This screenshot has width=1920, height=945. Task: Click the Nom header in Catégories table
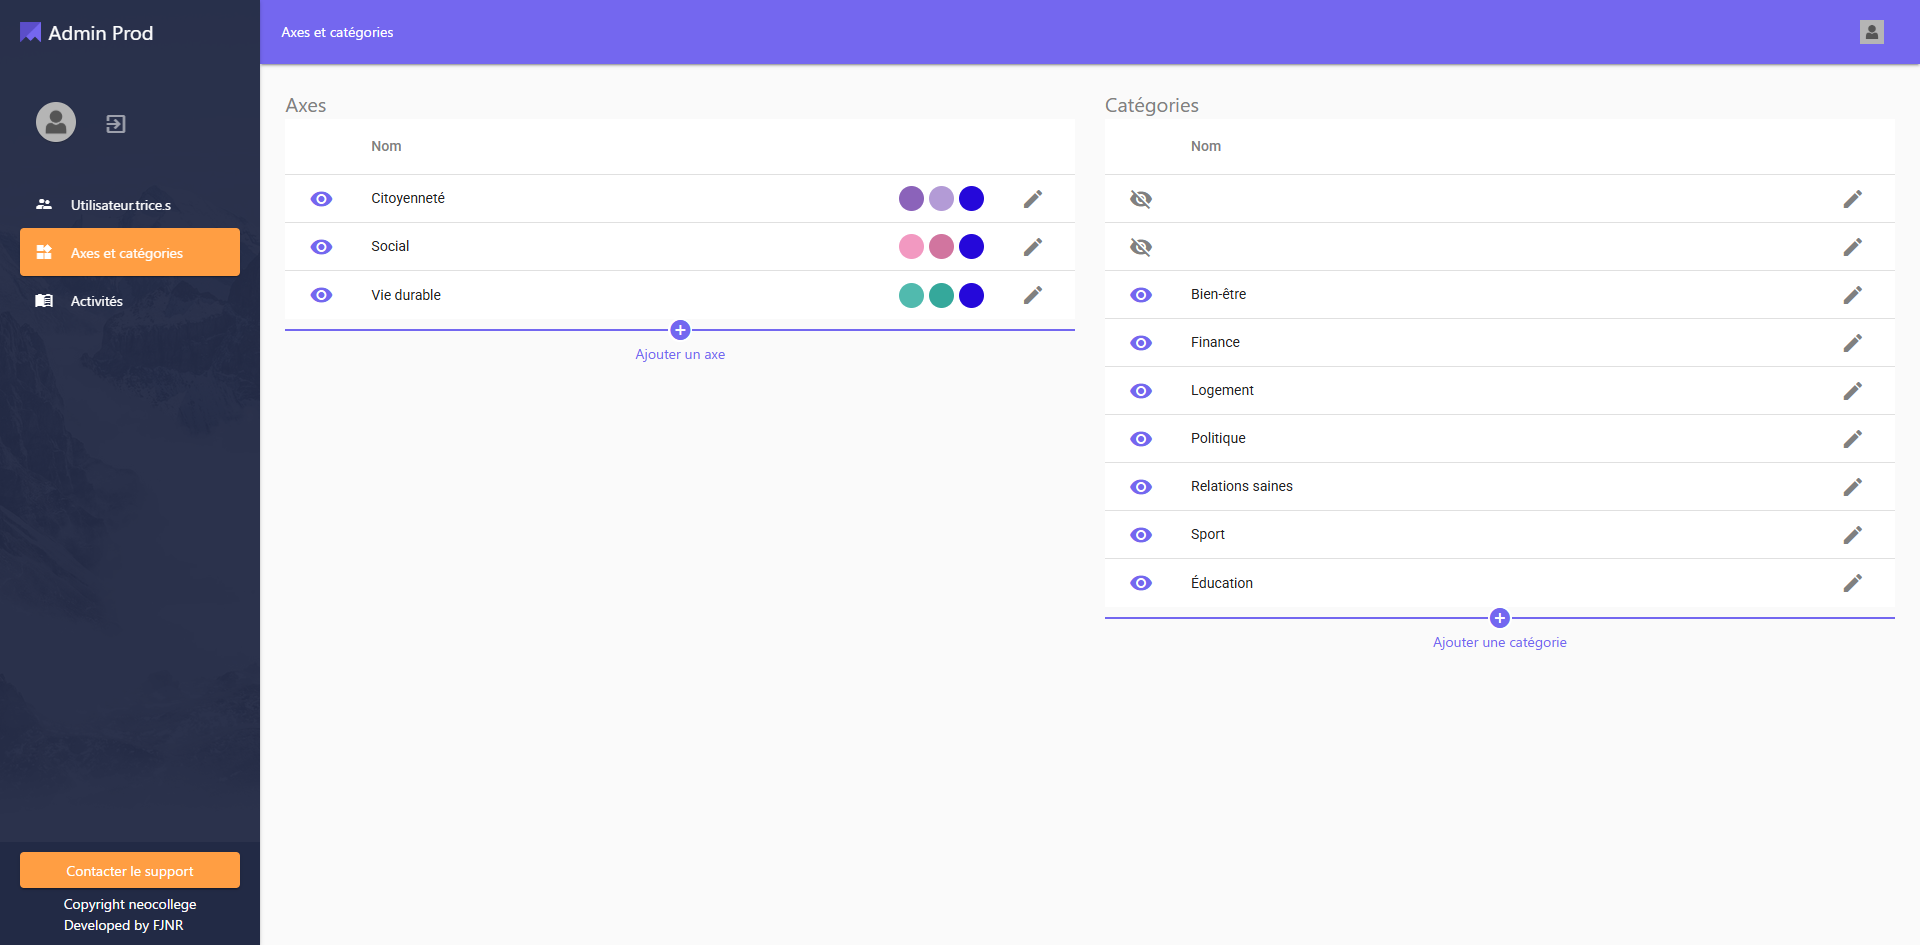pyautogui.click(x=1206, y=146)
